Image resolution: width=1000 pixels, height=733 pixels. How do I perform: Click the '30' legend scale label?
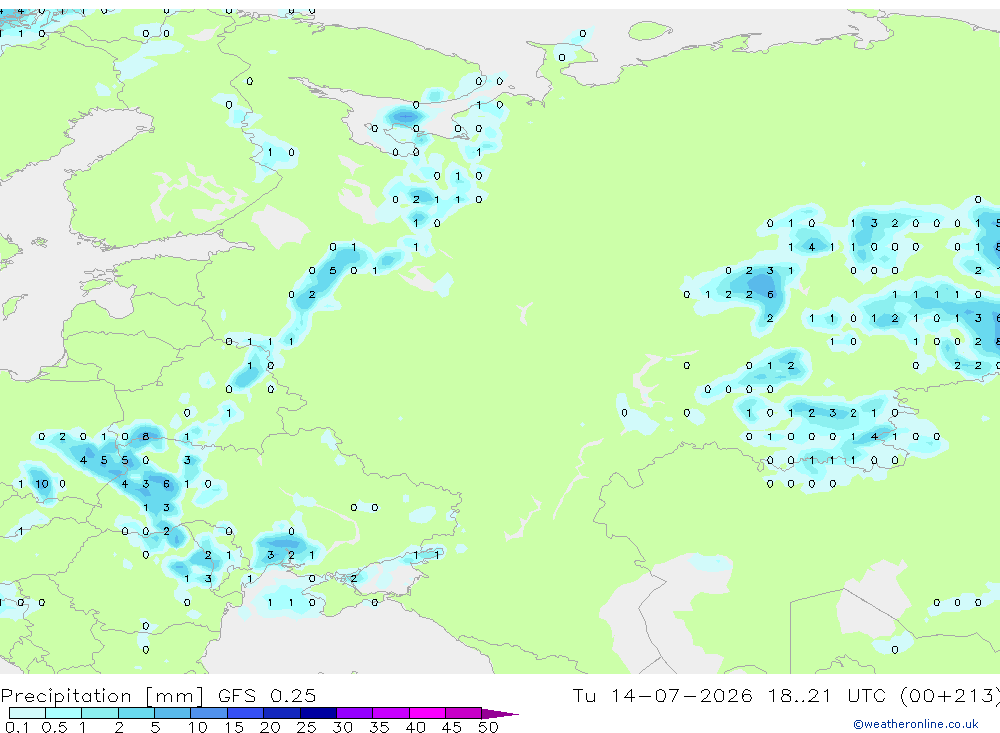click(x=343, y=727)
